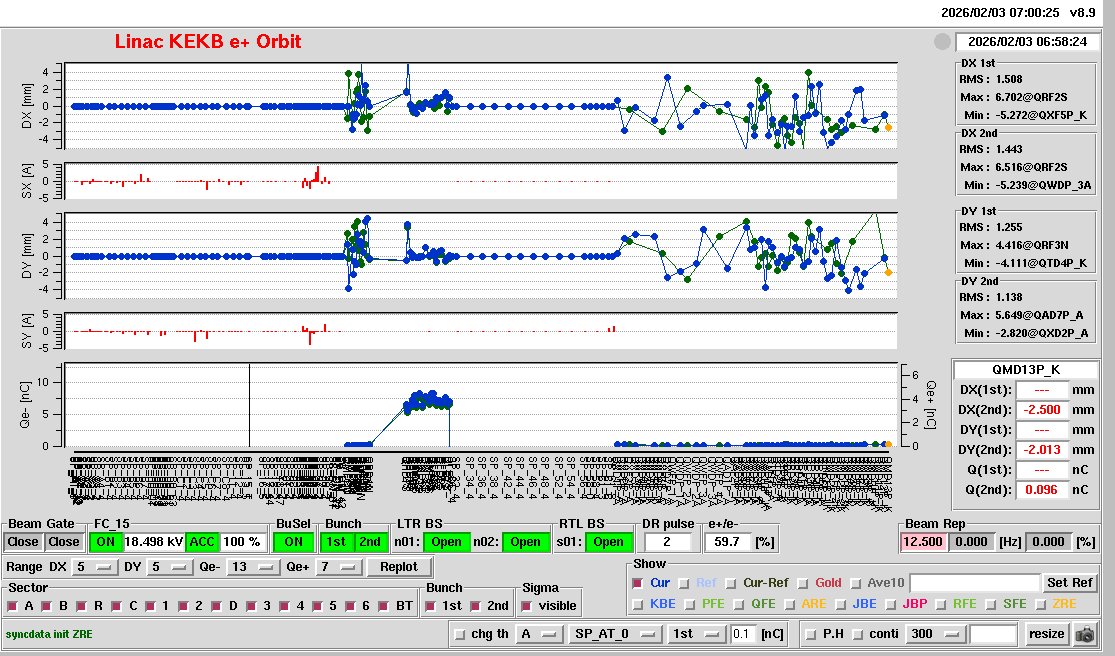Enable the Cur-Ref show checkbox
1115x656 pixels.
(x=732, y=583)
